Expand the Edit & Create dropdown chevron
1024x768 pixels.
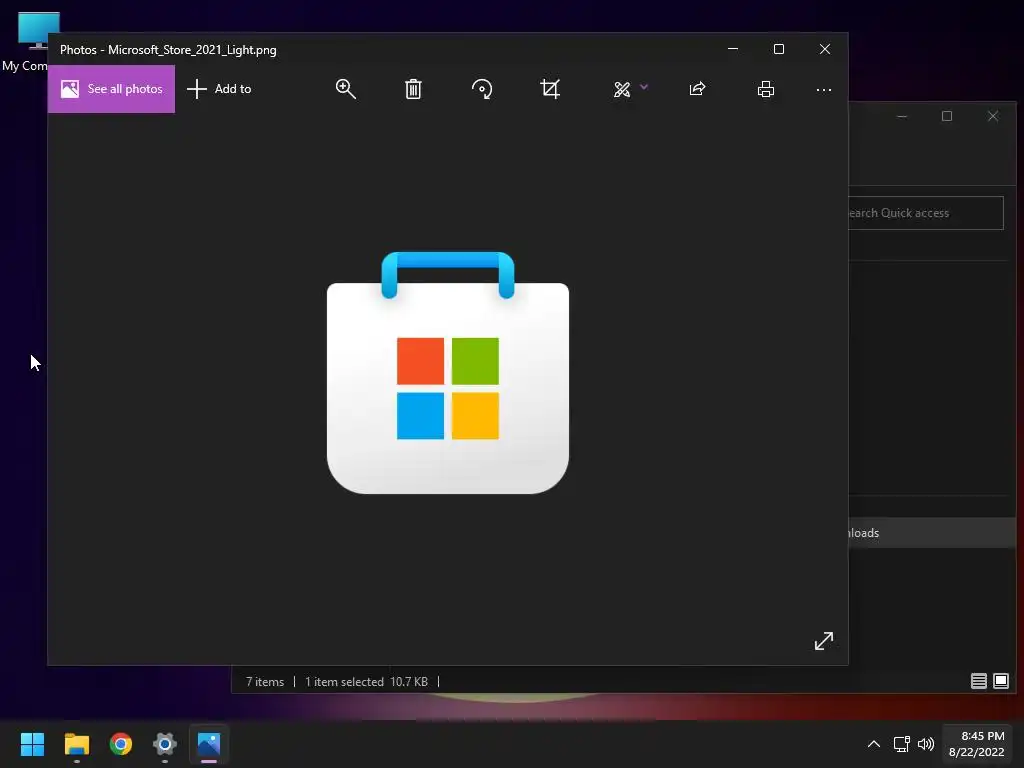(644, 87)
